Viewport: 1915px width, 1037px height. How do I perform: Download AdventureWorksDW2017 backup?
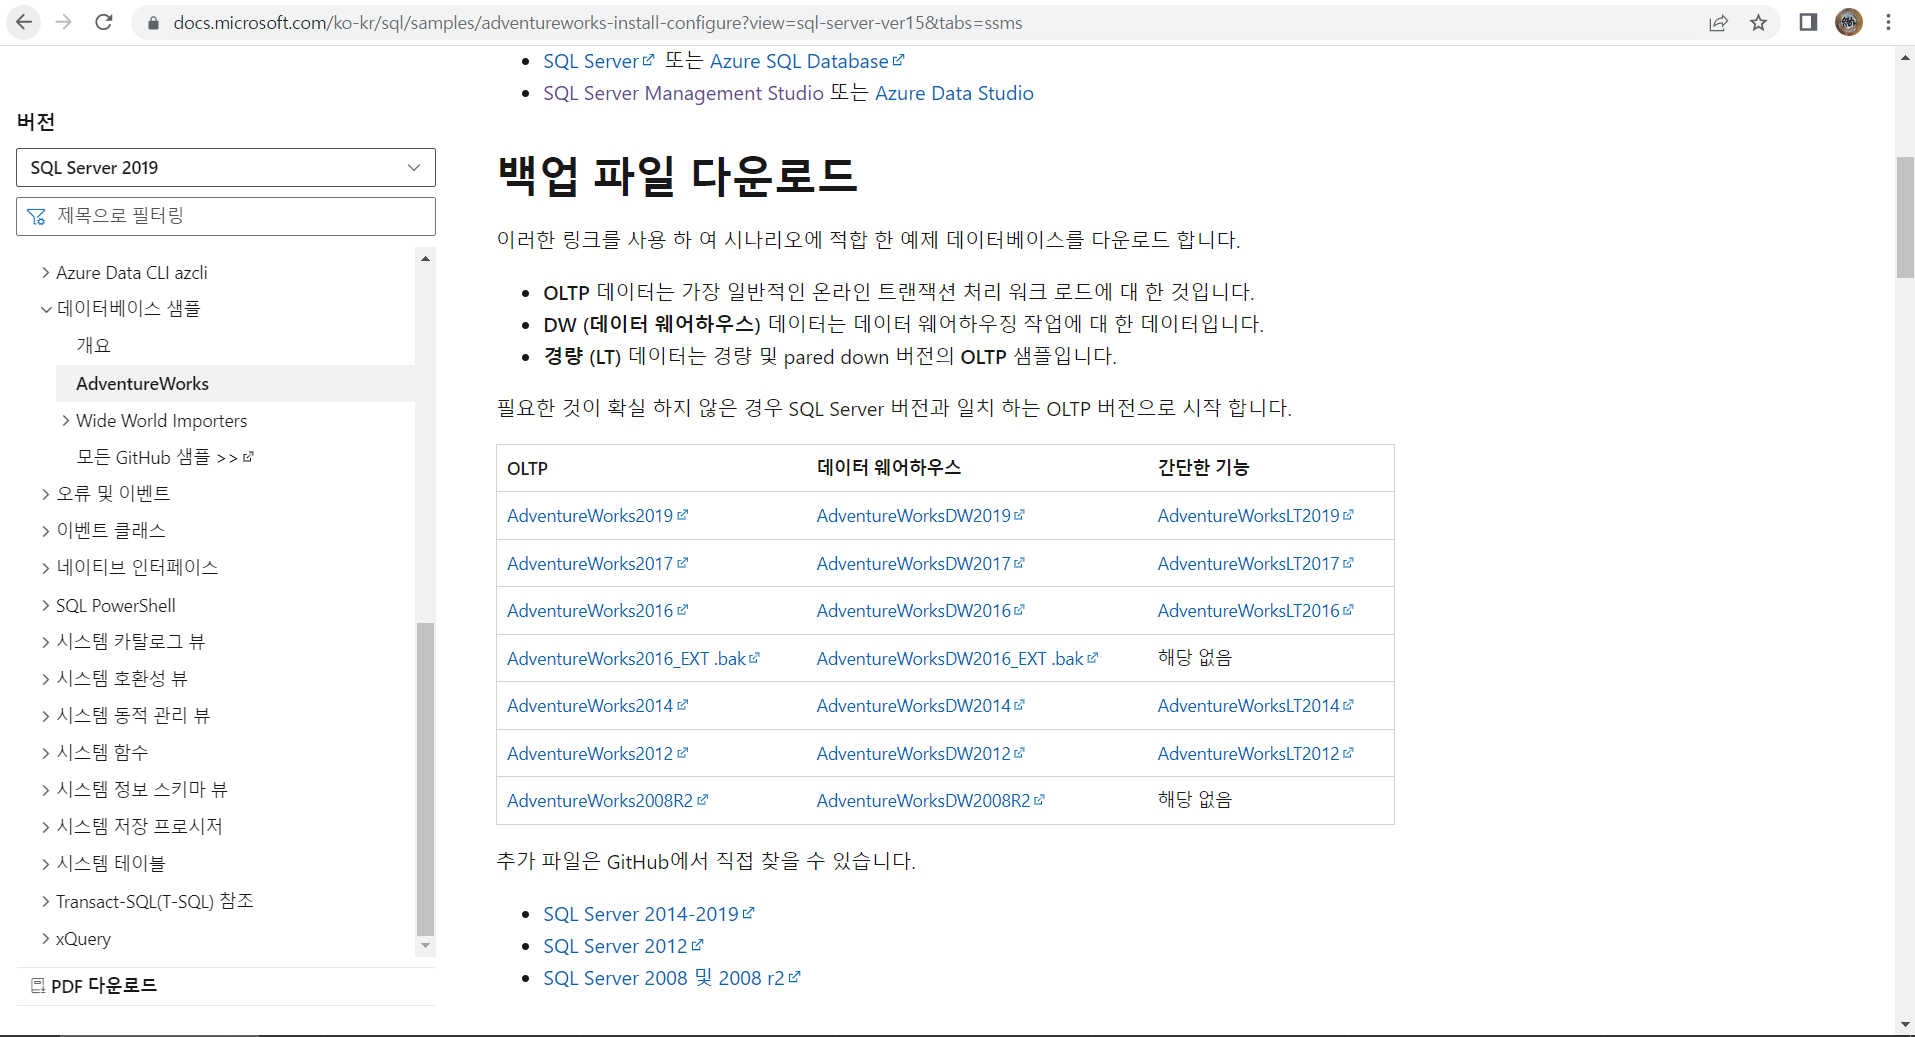pos(920,563)
